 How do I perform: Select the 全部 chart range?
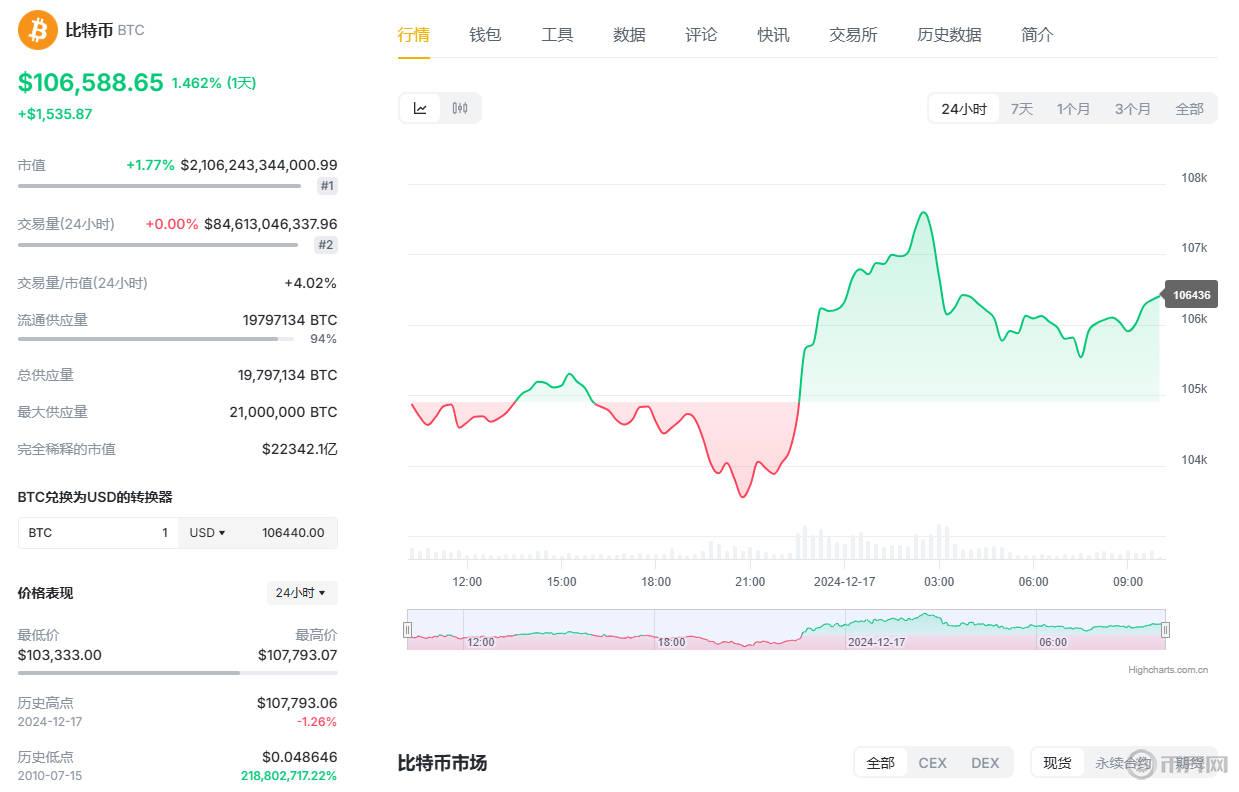click(x=1189, y=109)
